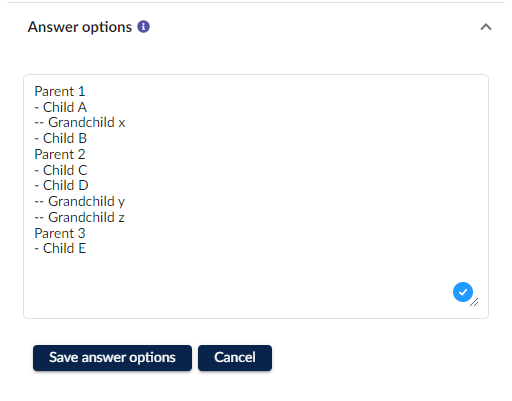The image size is (512, 401).
Task: Place the cursor on the Child D line
Action: coord(61,185)
